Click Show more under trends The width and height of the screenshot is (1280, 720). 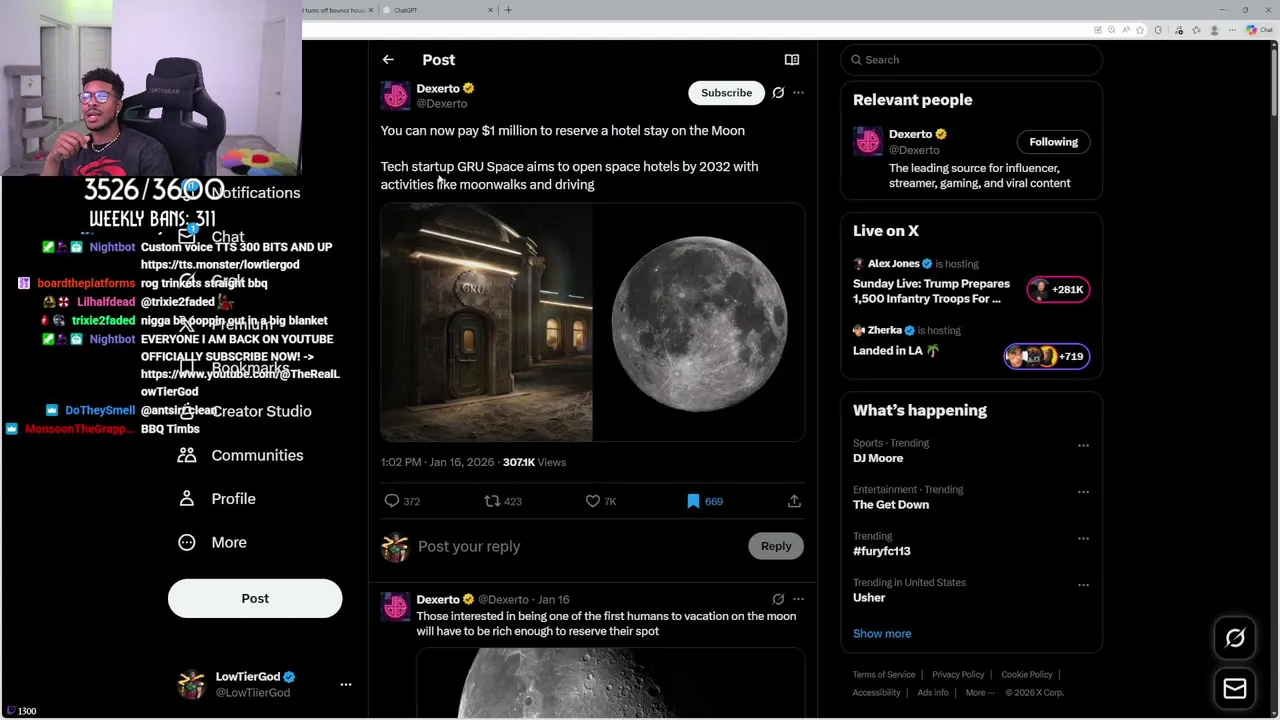coord(882,633)
